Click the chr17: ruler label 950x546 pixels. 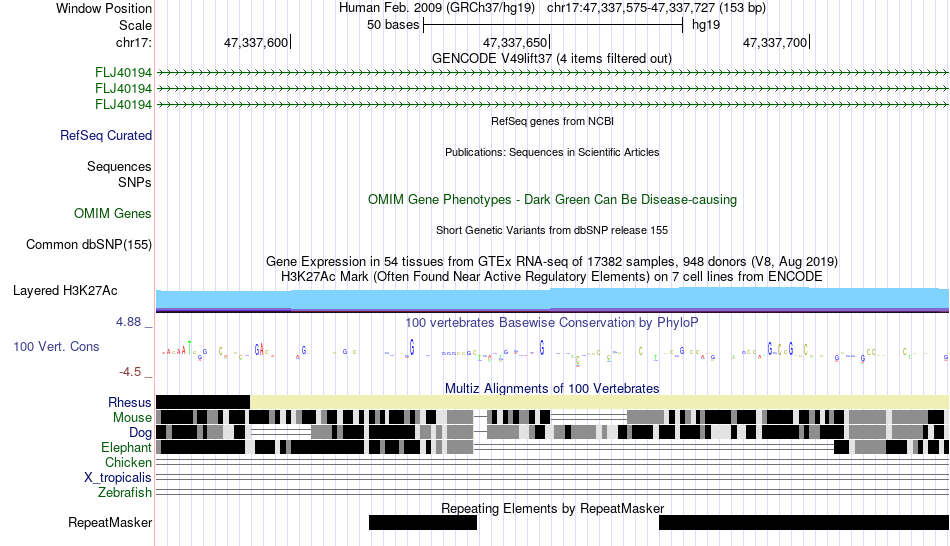133,42
